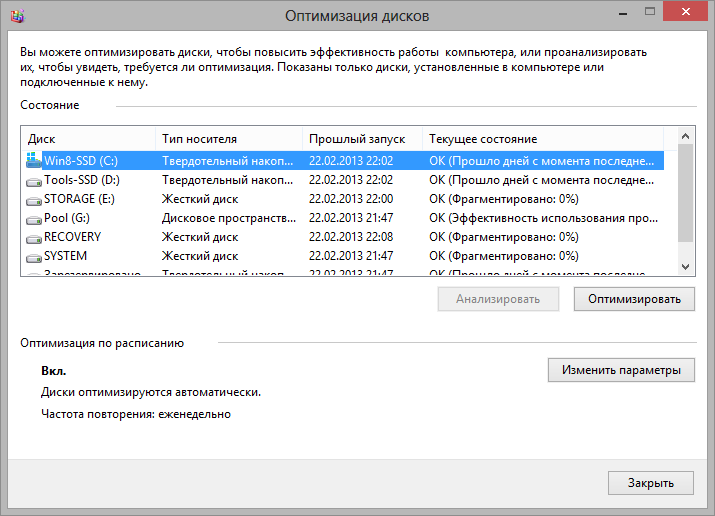Image resolution: width=715 pixels, height=516 pixels.
Task: Click the Жесткий диск type of RECOVERY
Action: [x=200, y=237]
